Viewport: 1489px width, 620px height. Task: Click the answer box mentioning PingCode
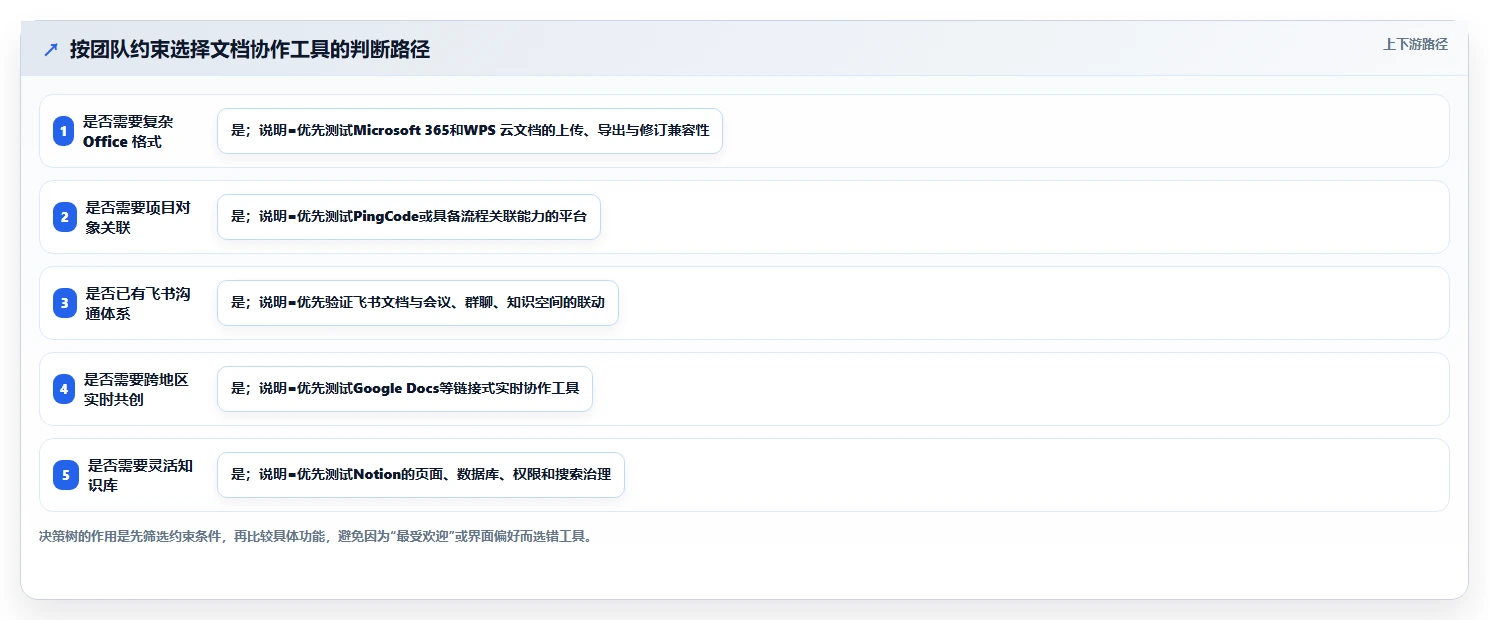tap(409, 217)
